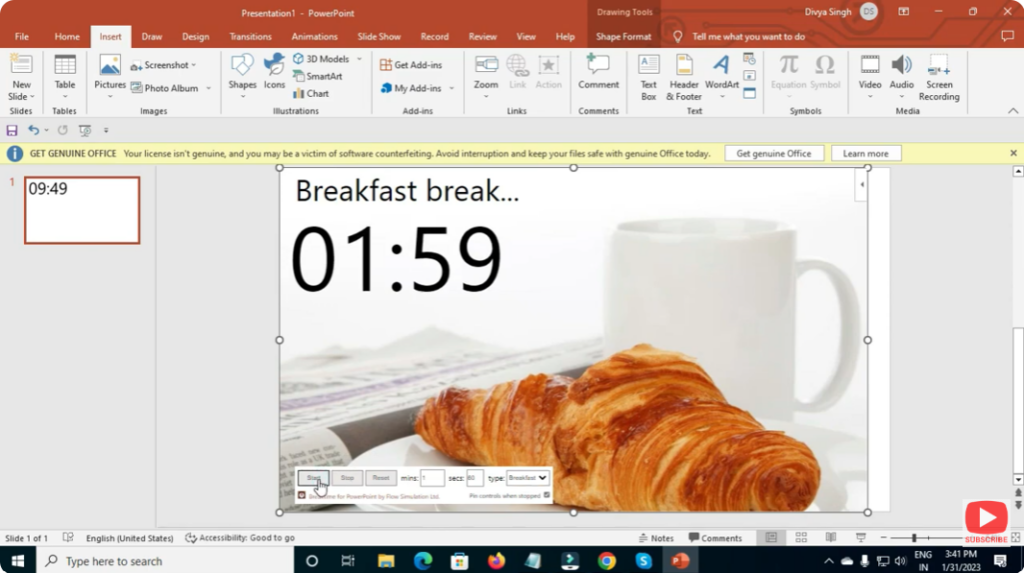Start a Screen Recording
1024x573 pixels.
(939, 77)
